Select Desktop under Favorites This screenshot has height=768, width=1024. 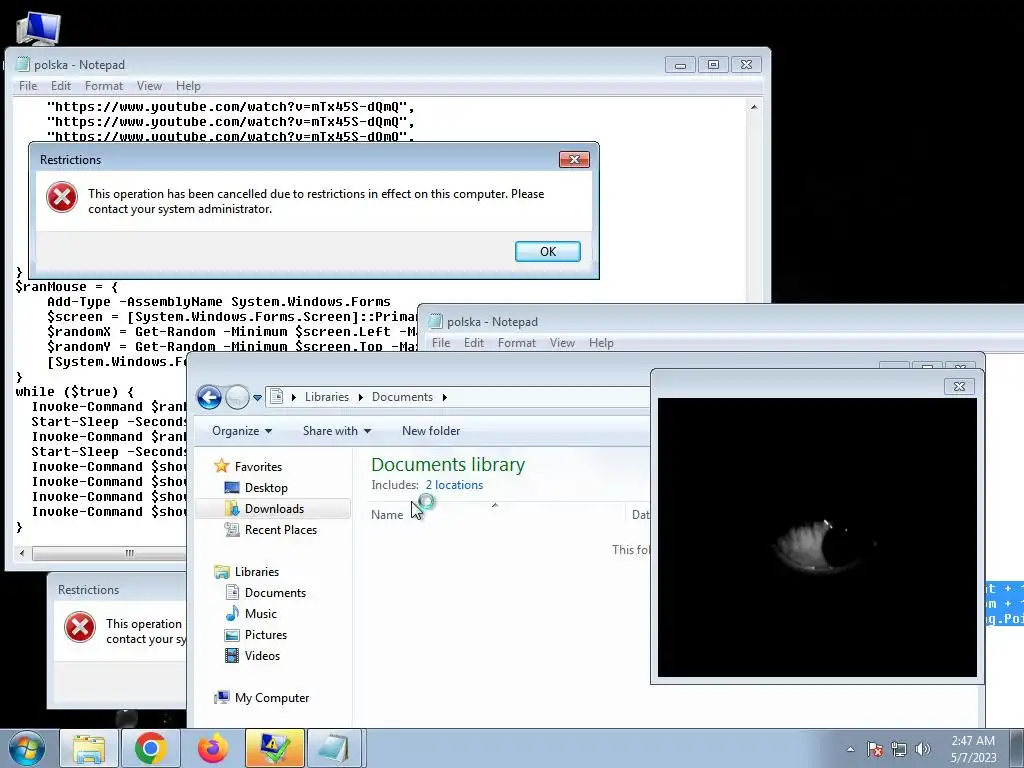[x=266, y=488]
